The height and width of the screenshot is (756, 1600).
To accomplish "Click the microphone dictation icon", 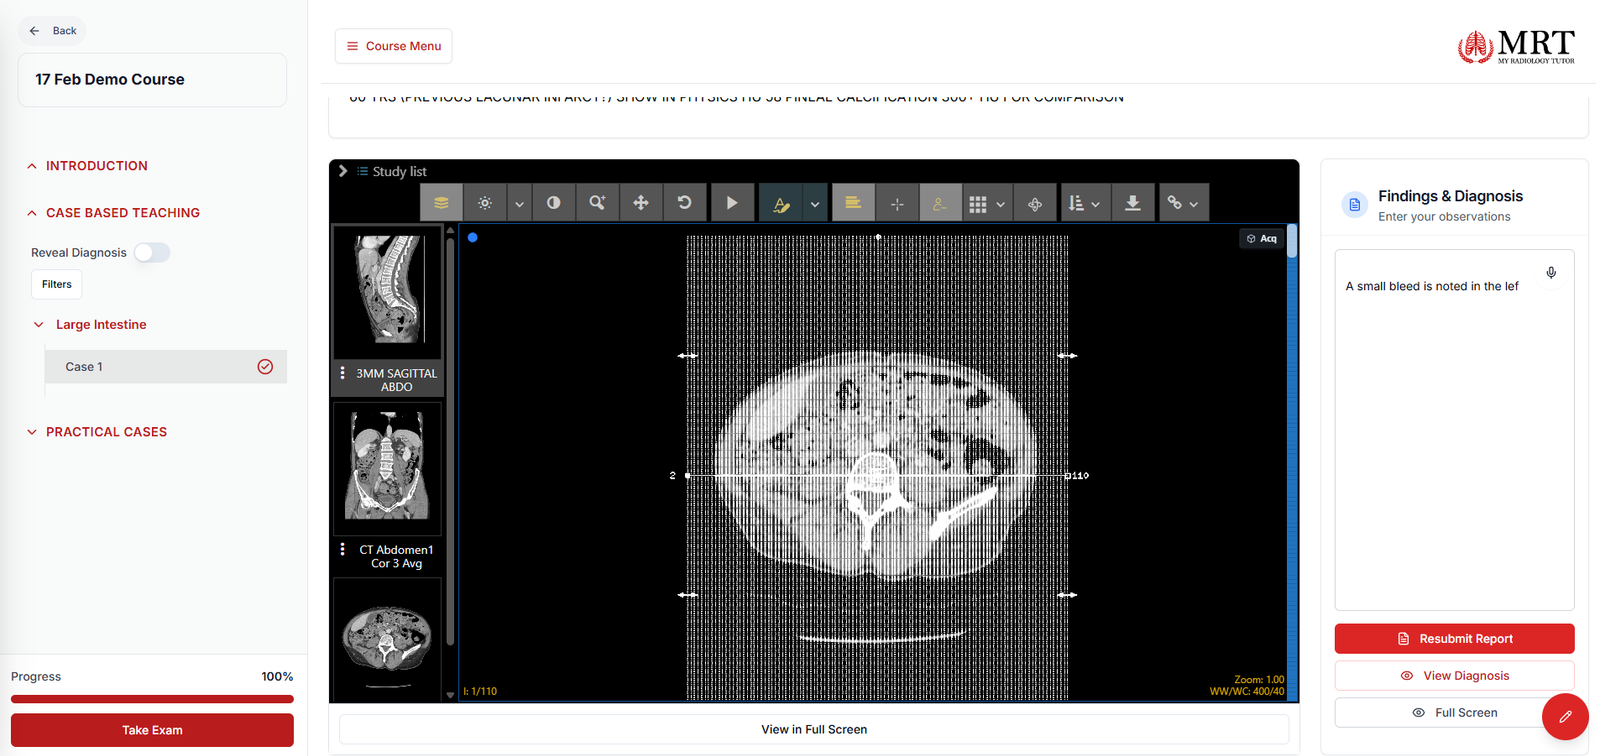I will pos(1551,272).
